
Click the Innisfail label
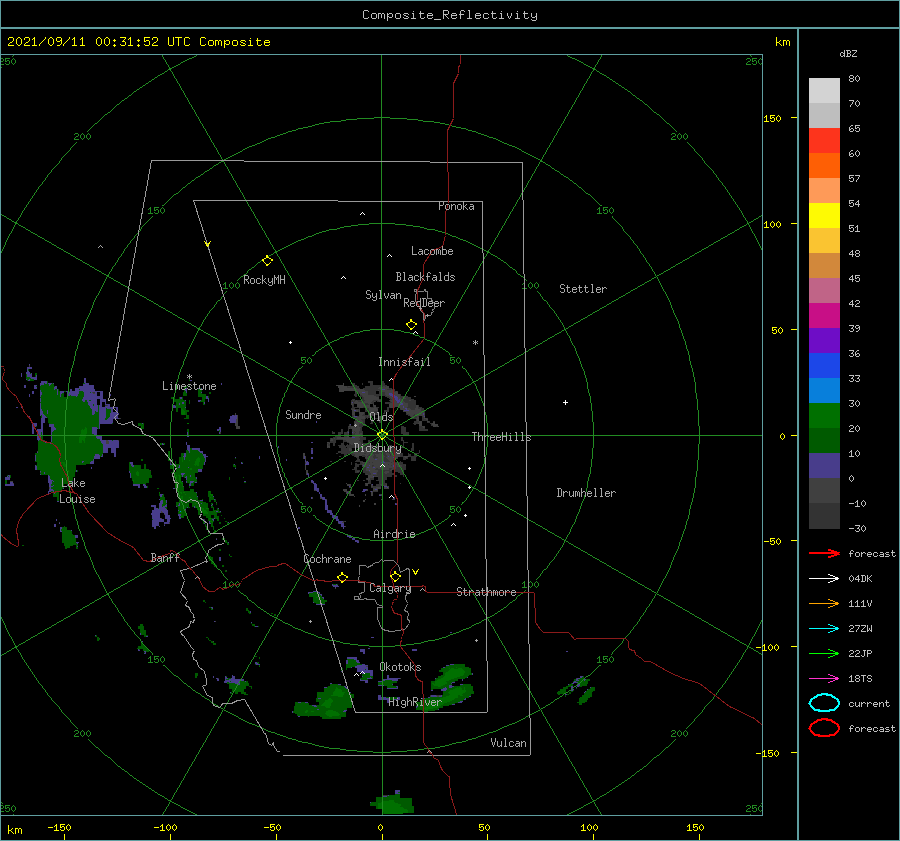coord(404,362)
